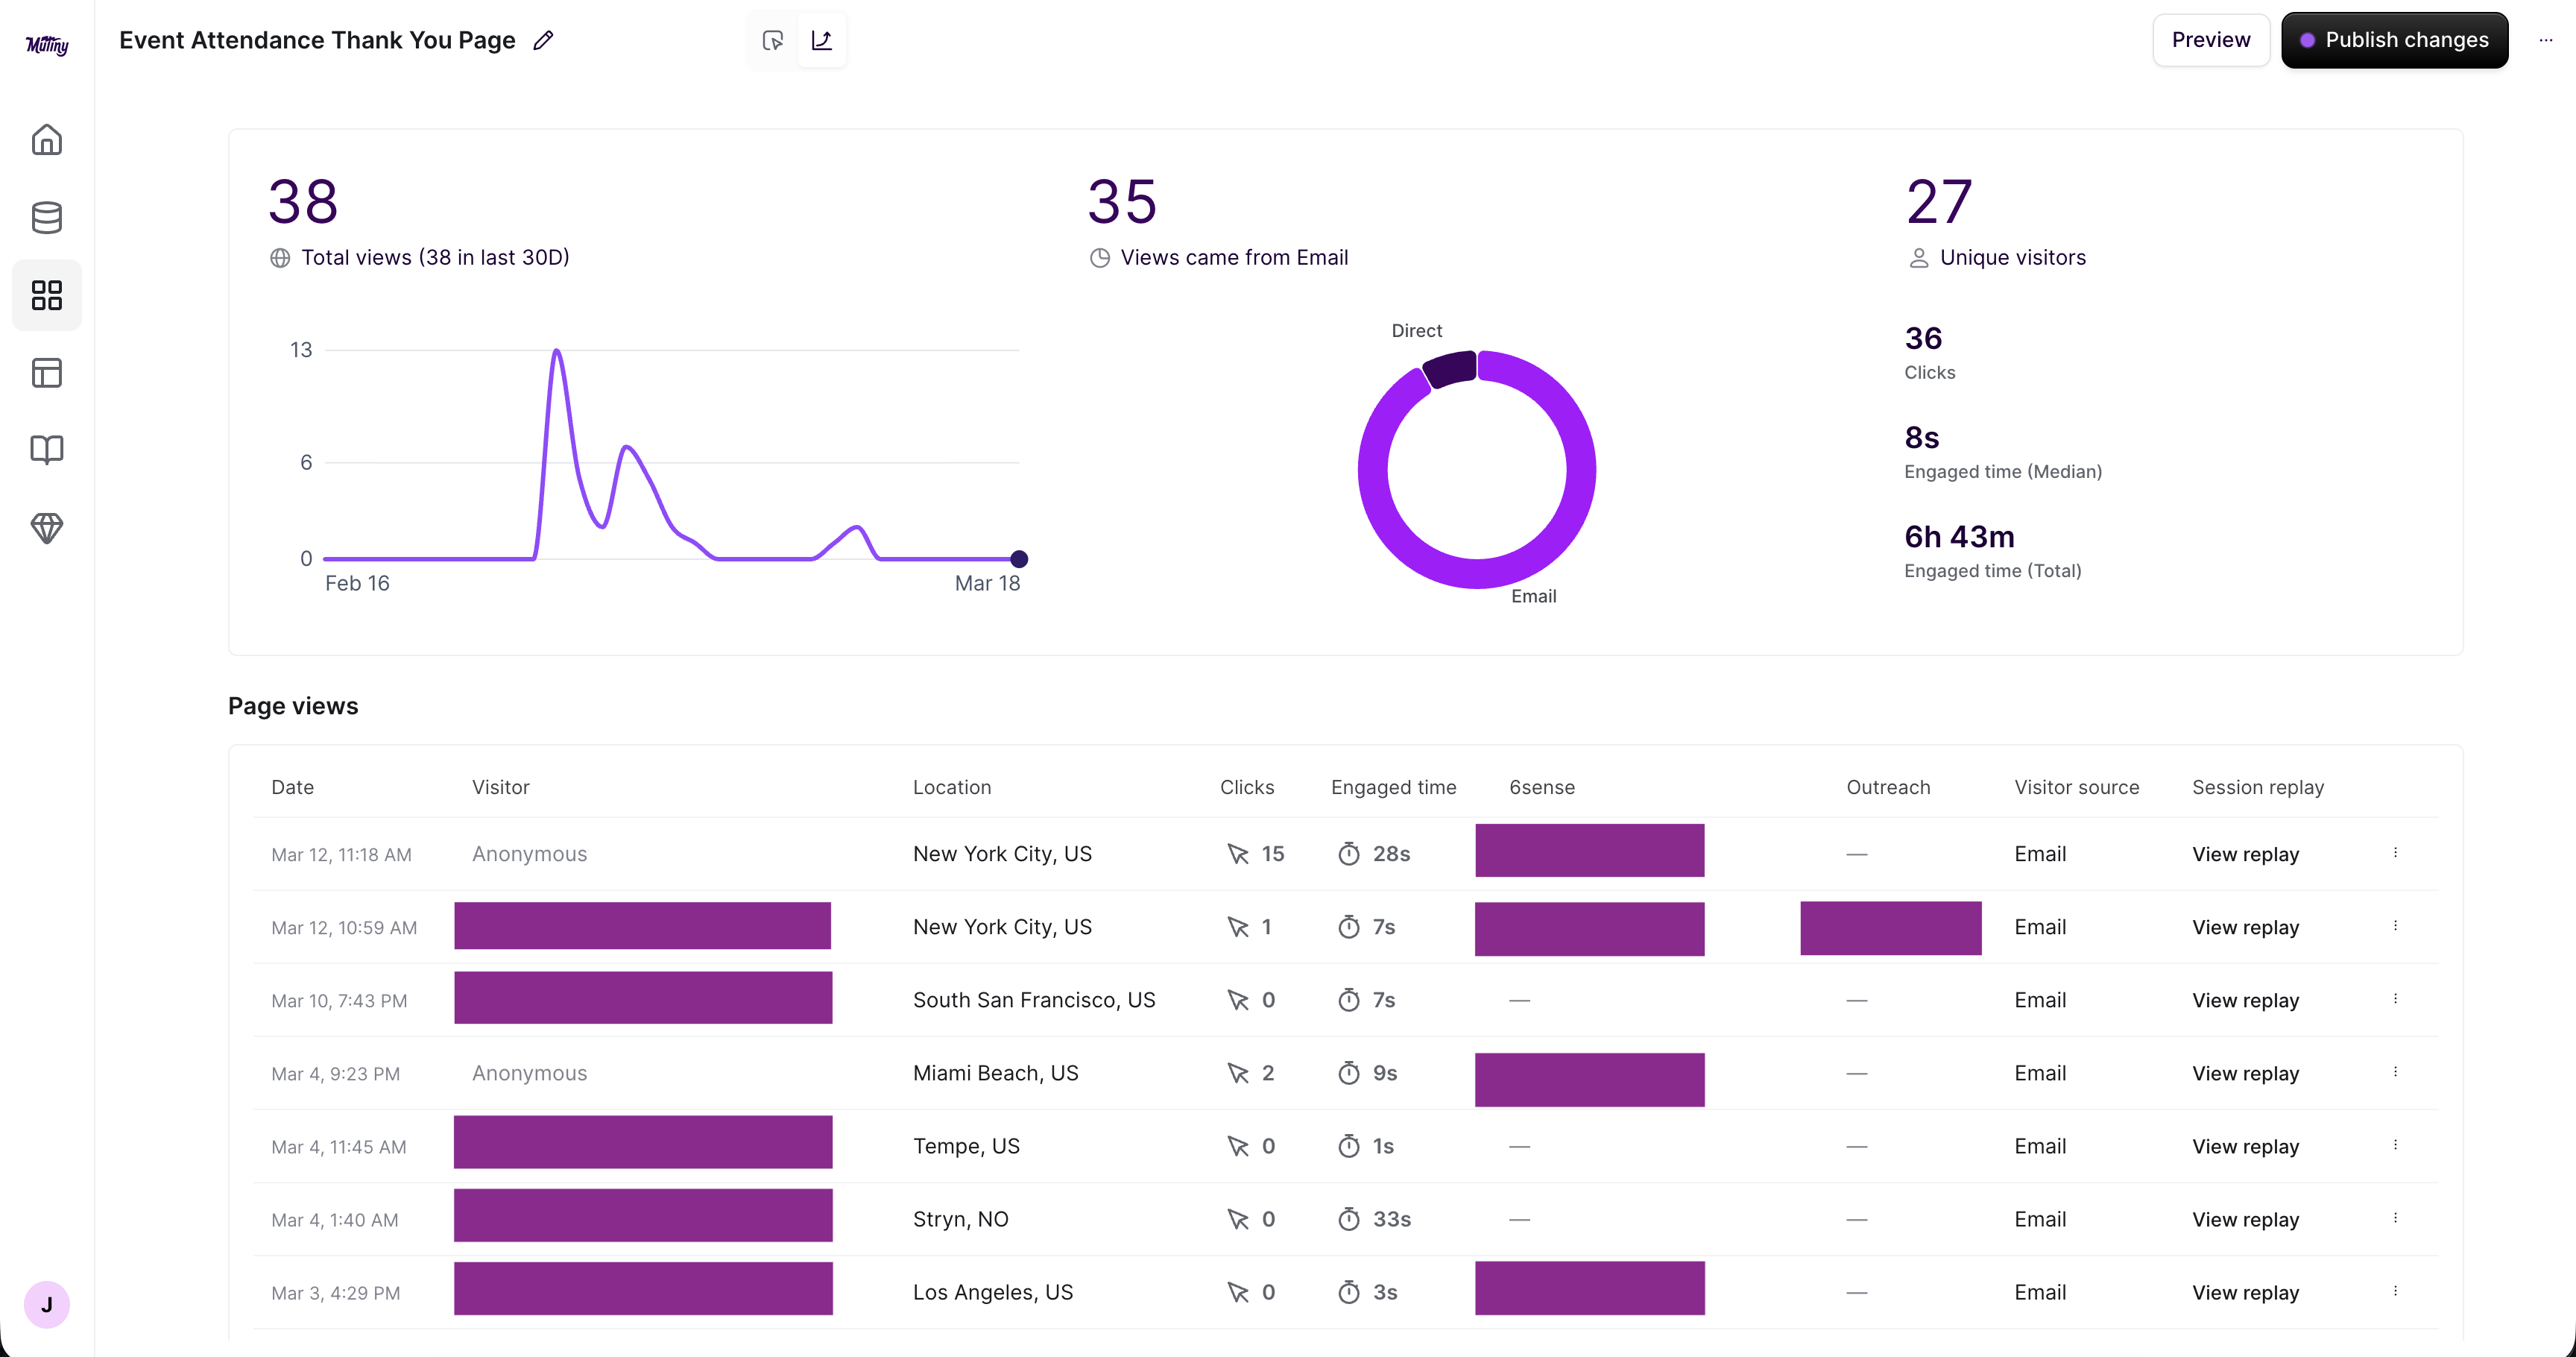Screen dimensions: 2576x1357
Task: Click Publish changes
Action: point(2394,40)
